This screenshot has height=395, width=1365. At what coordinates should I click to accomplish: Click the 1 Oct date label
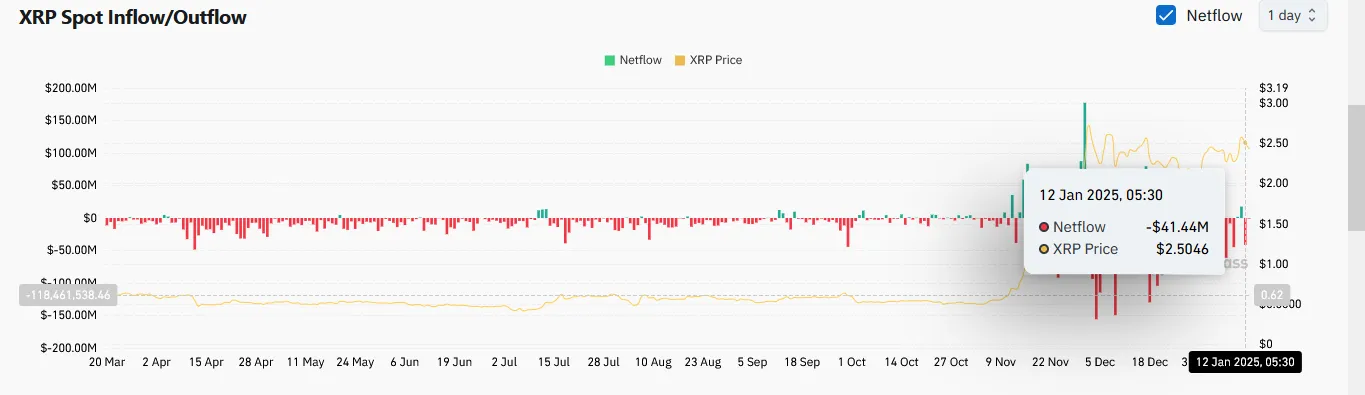click(851, 362)
